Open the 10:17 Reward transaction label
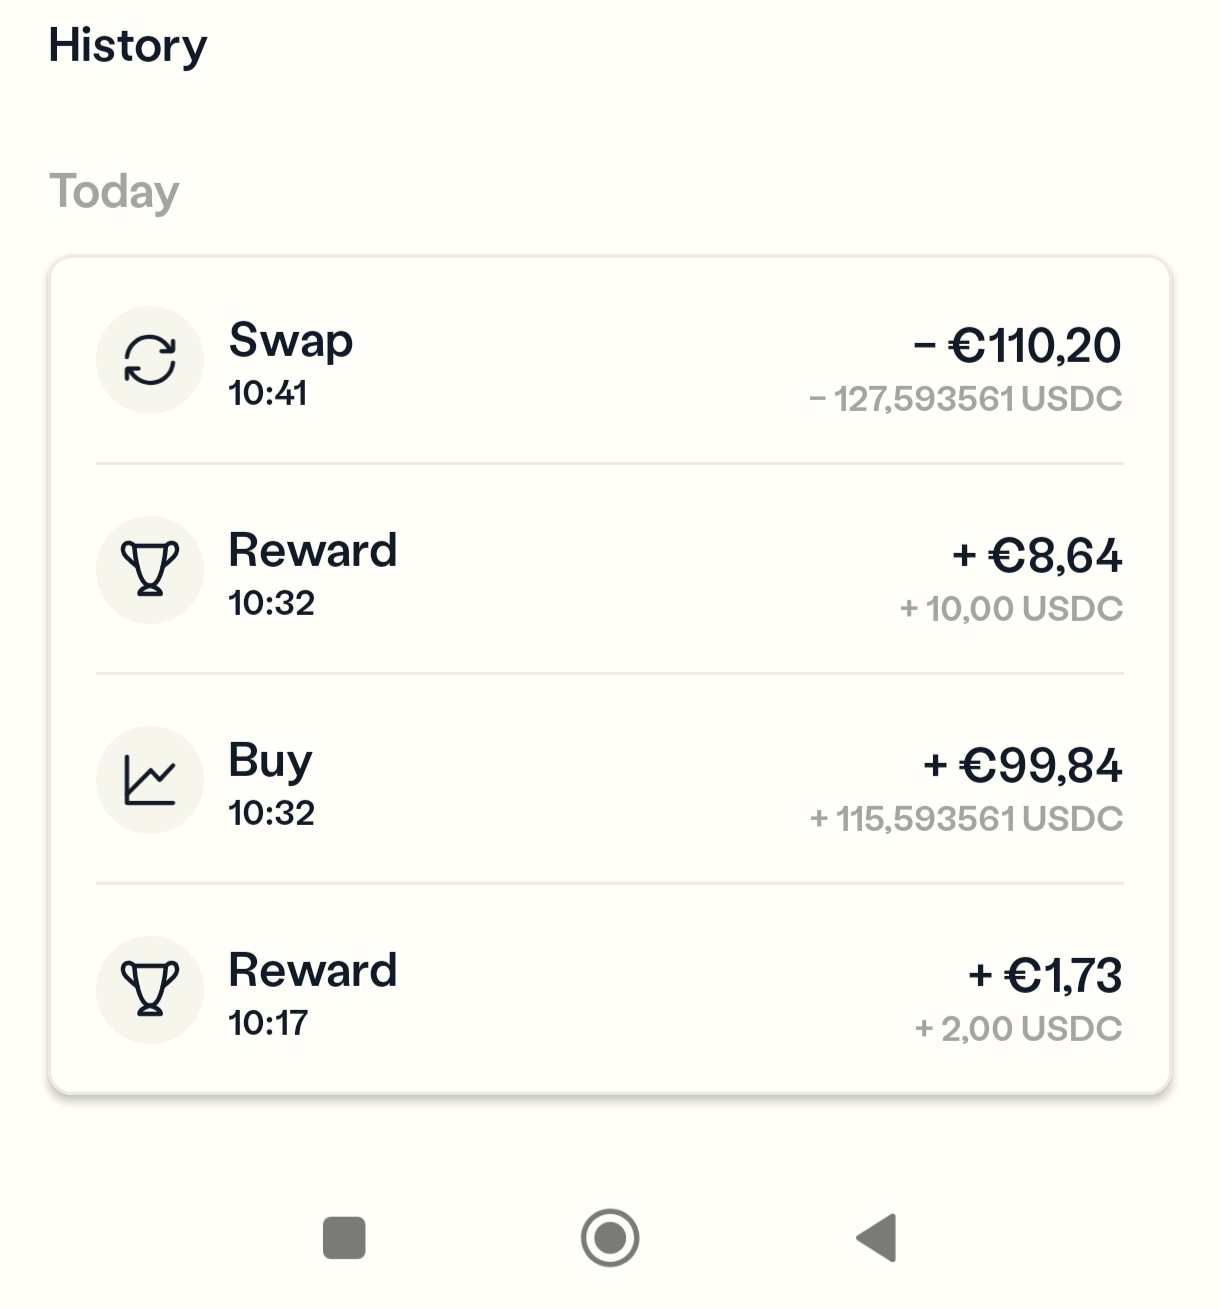The width and height of the screenshot is (1219, 1308). click(x=313, y=971)
